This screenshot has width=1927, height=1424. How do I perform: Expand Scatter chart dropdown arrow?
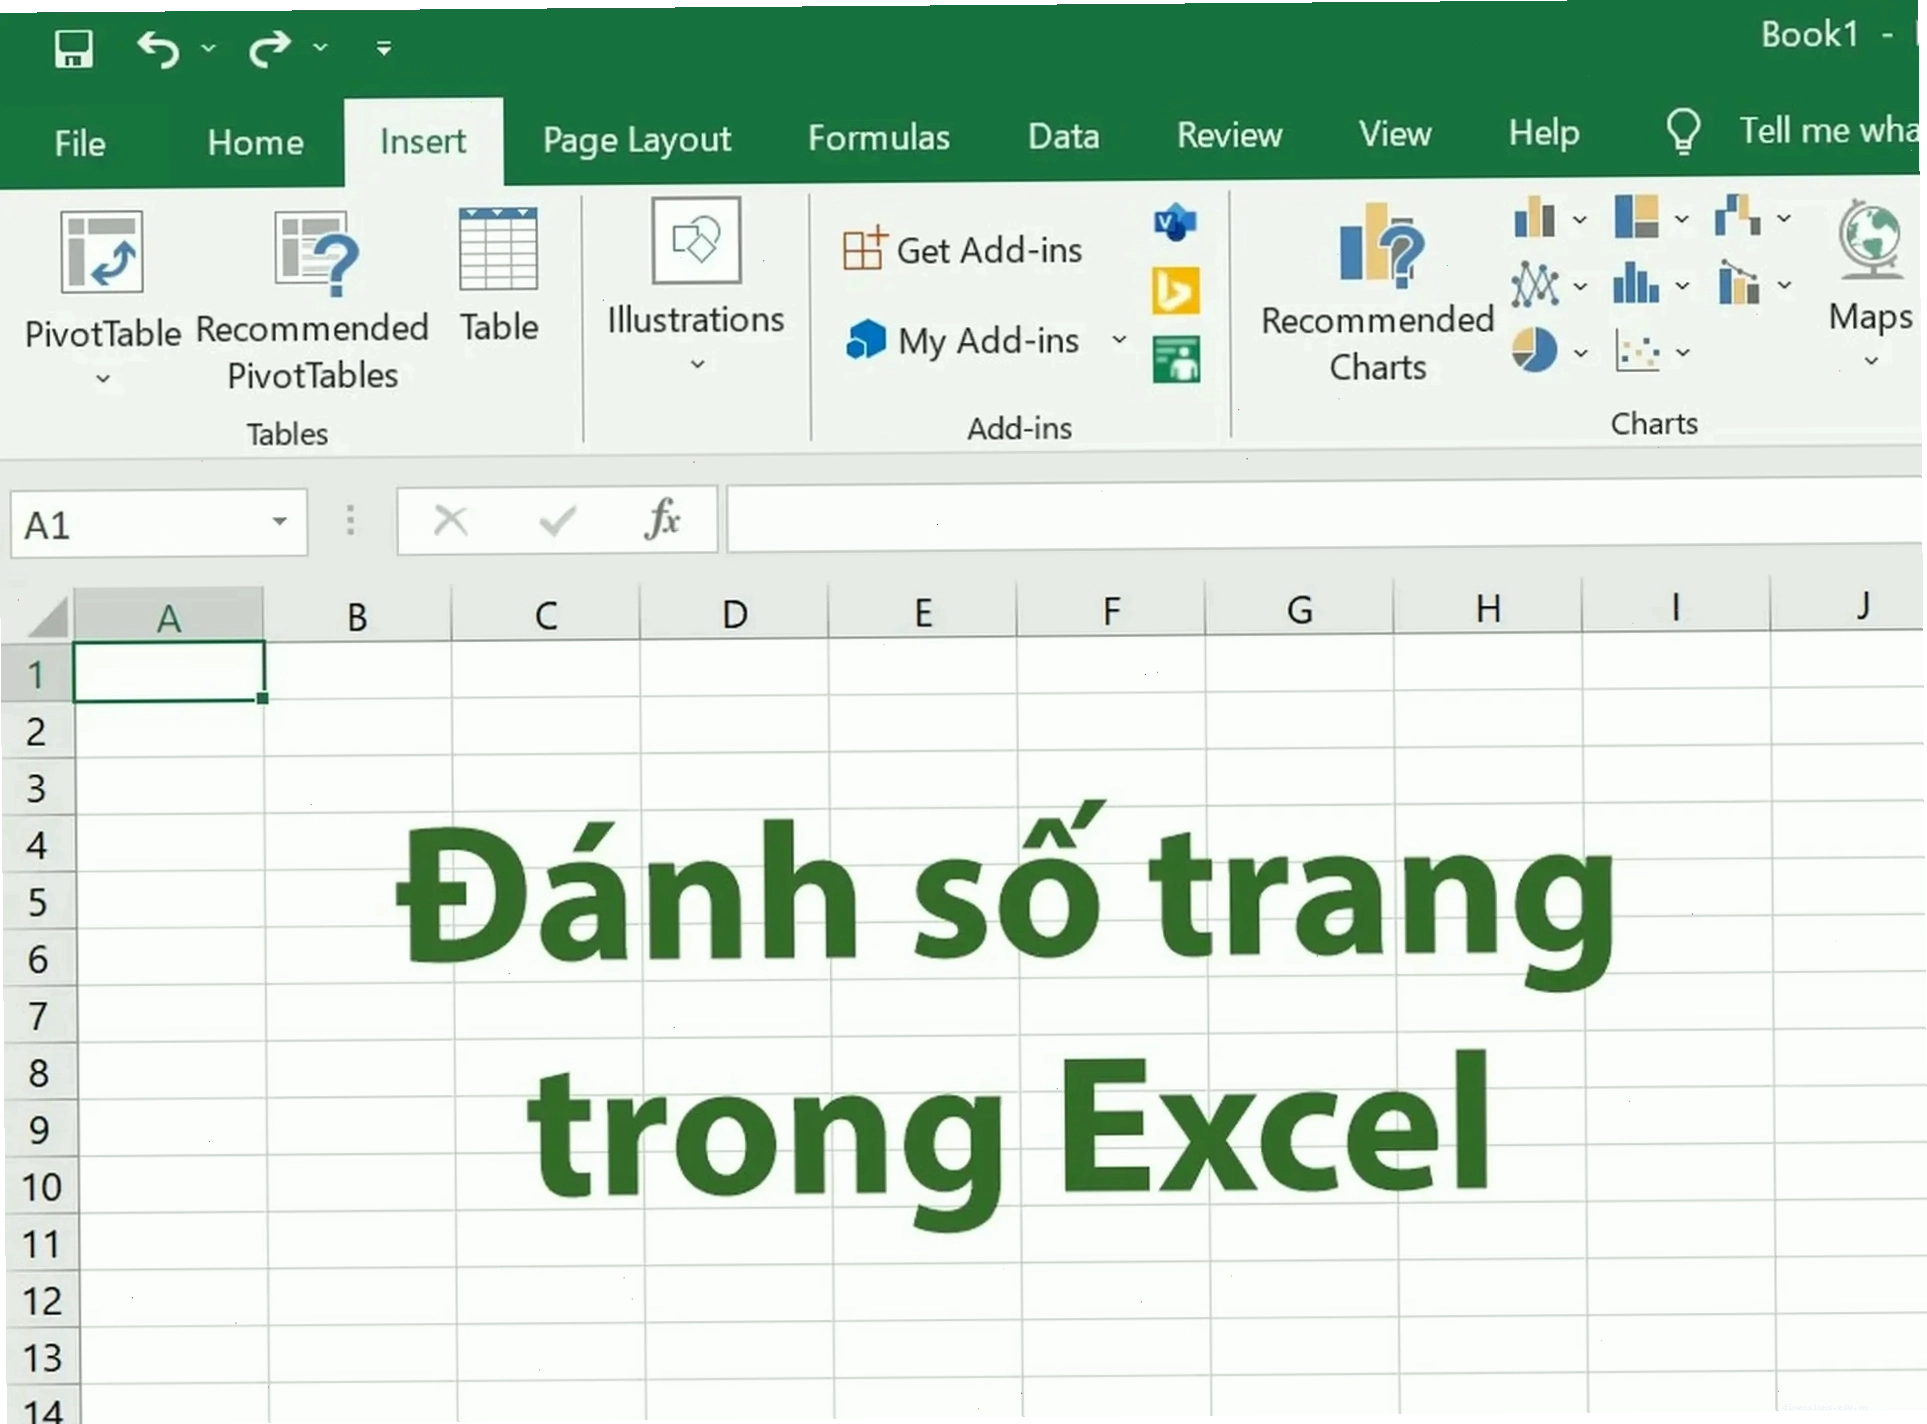(x=1683, y=352)
